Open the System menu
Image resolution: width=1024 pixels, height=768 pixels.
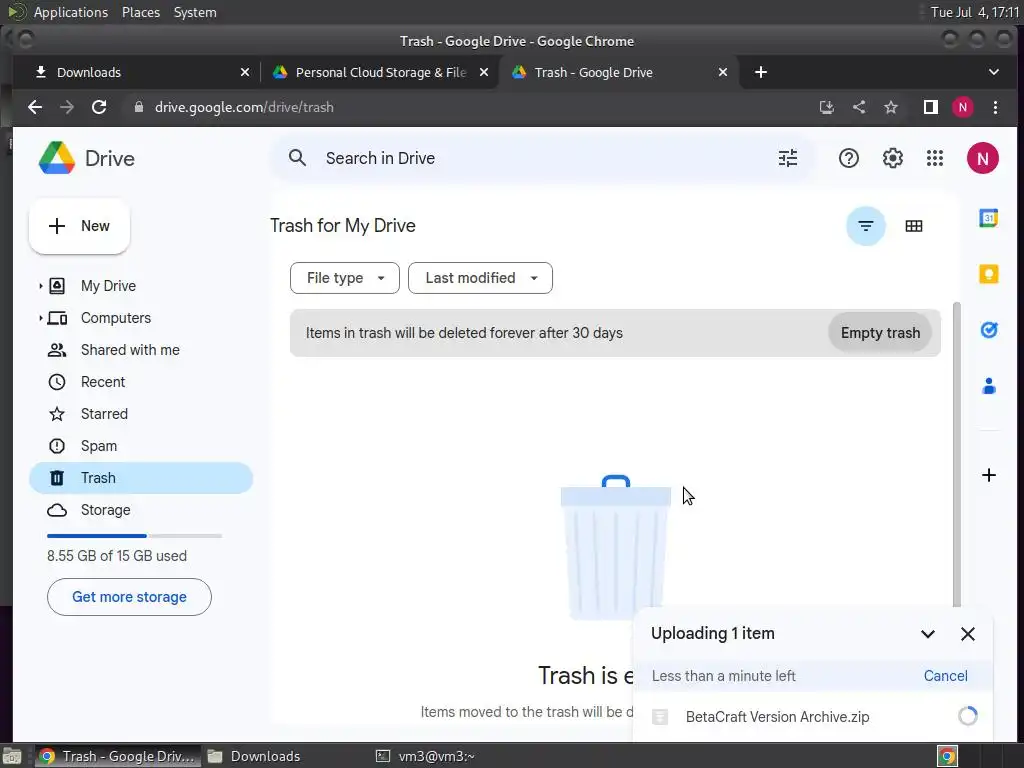[x=195, y=12]
